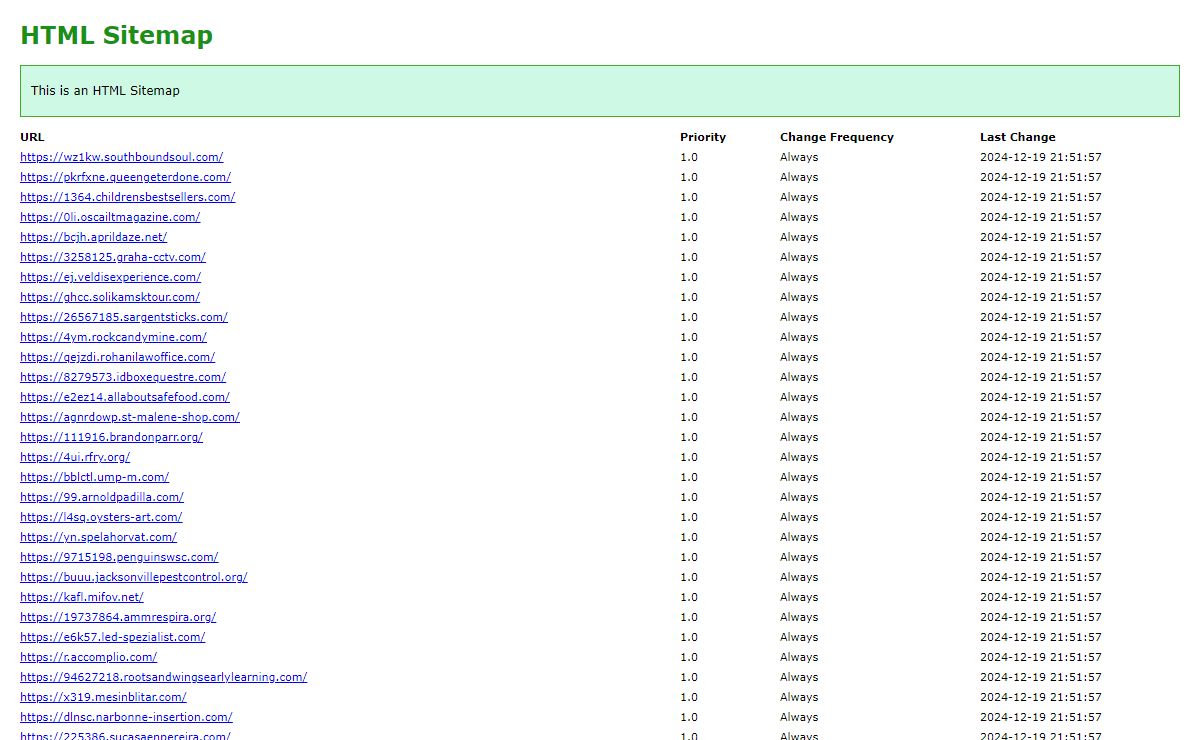Click 'Always' in the rfry.org row
This screenshot has width=1200, height=740.
click(x=799, y=457)
